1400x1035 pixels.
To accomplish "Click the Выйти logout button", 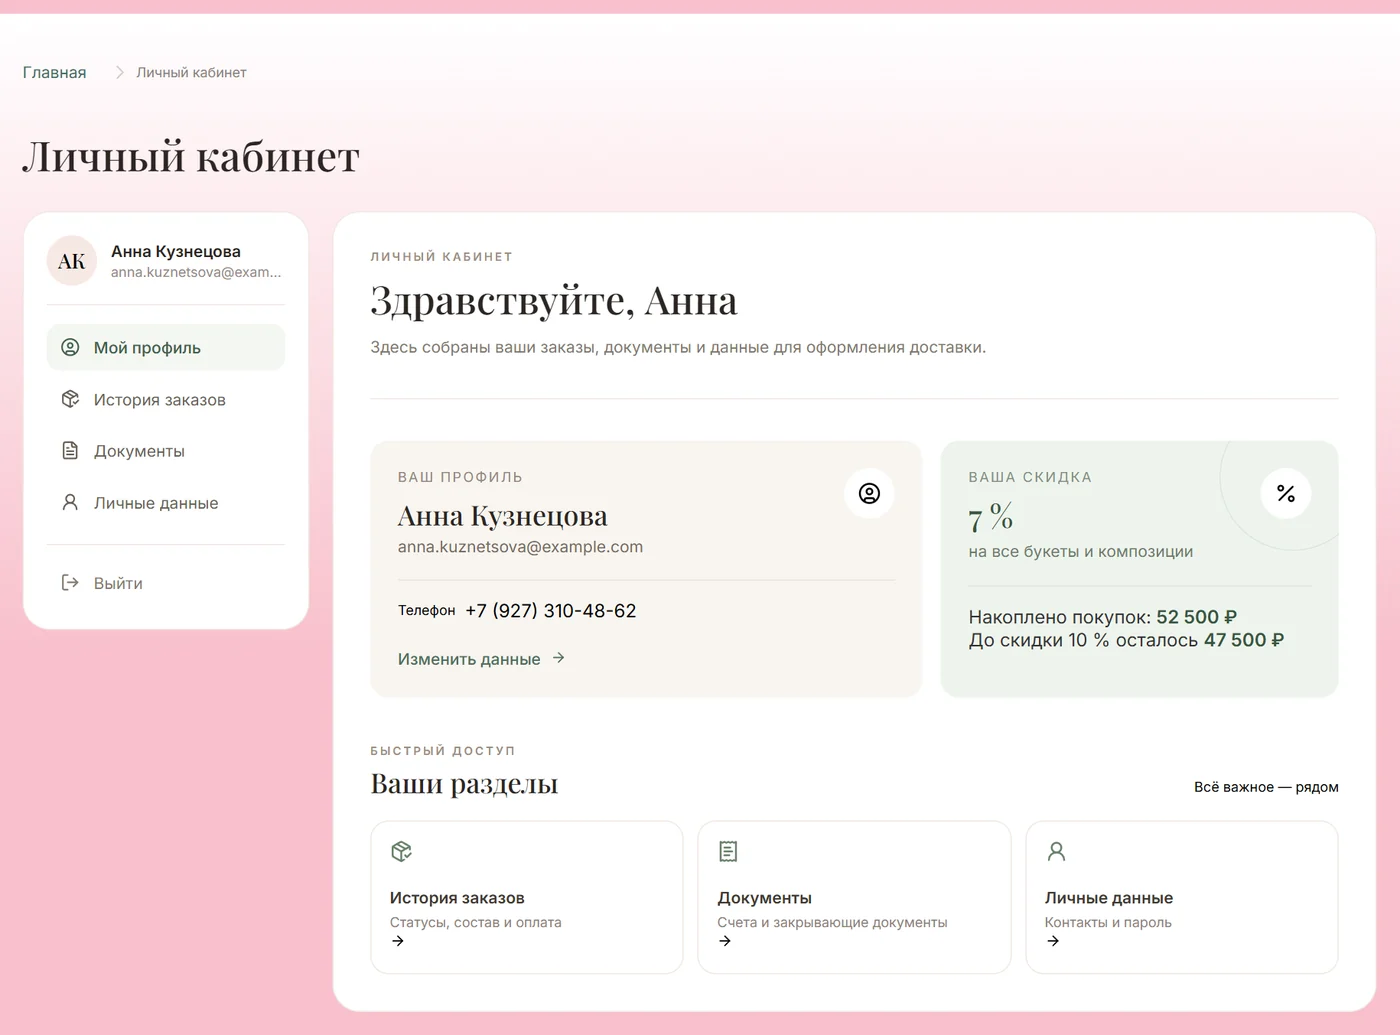I will pyautogui.click(x=166, y=583).
